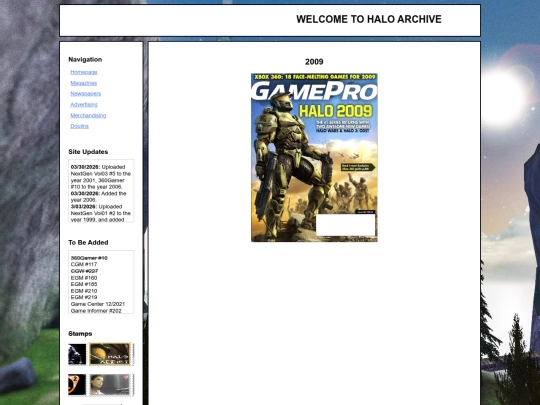Open the Merchandising link
The height and width of the screenshot is (405, 540).
pos(88,115)
